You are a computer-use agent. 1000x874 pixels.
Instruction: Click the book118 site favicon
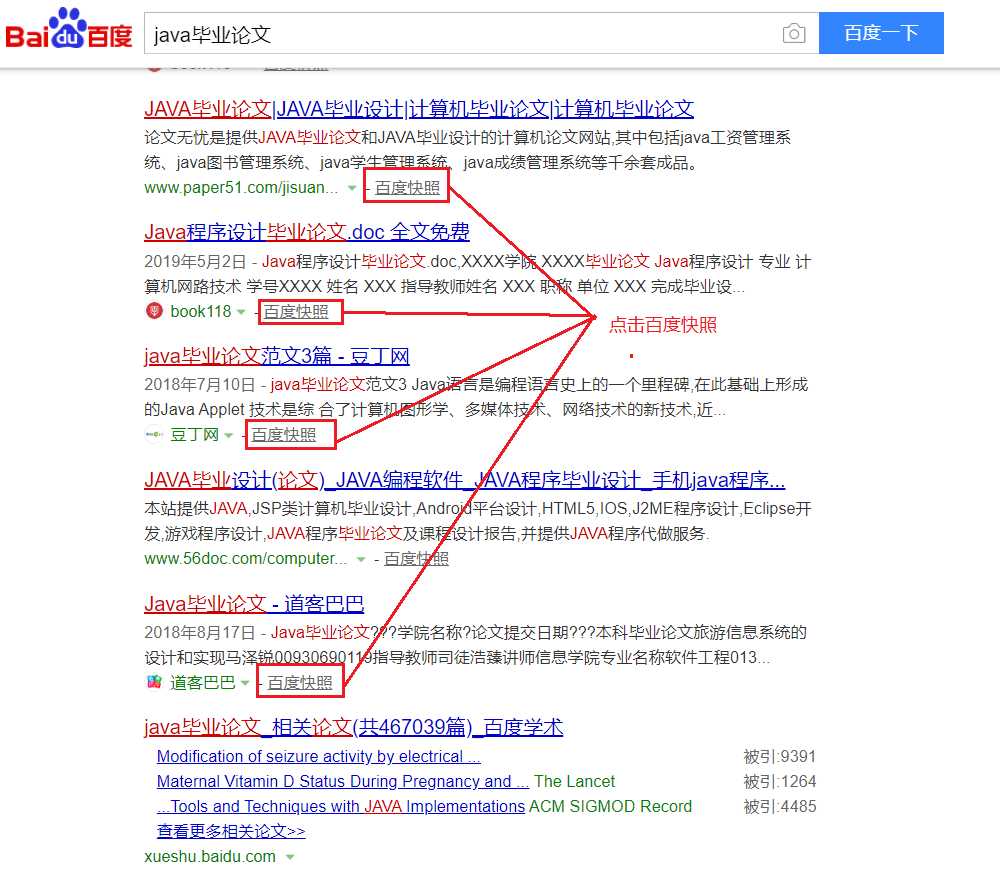click(x=154, y=311)
